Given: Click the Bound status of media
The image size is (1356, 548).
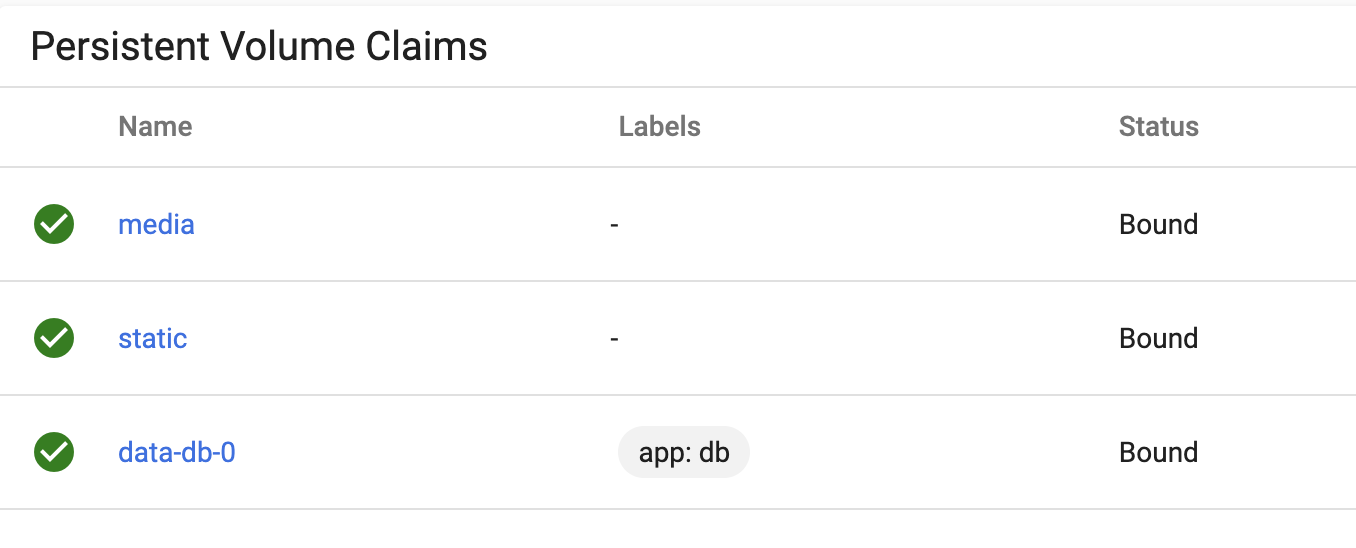Looking at the screenshot, I should coord(1158,224).
